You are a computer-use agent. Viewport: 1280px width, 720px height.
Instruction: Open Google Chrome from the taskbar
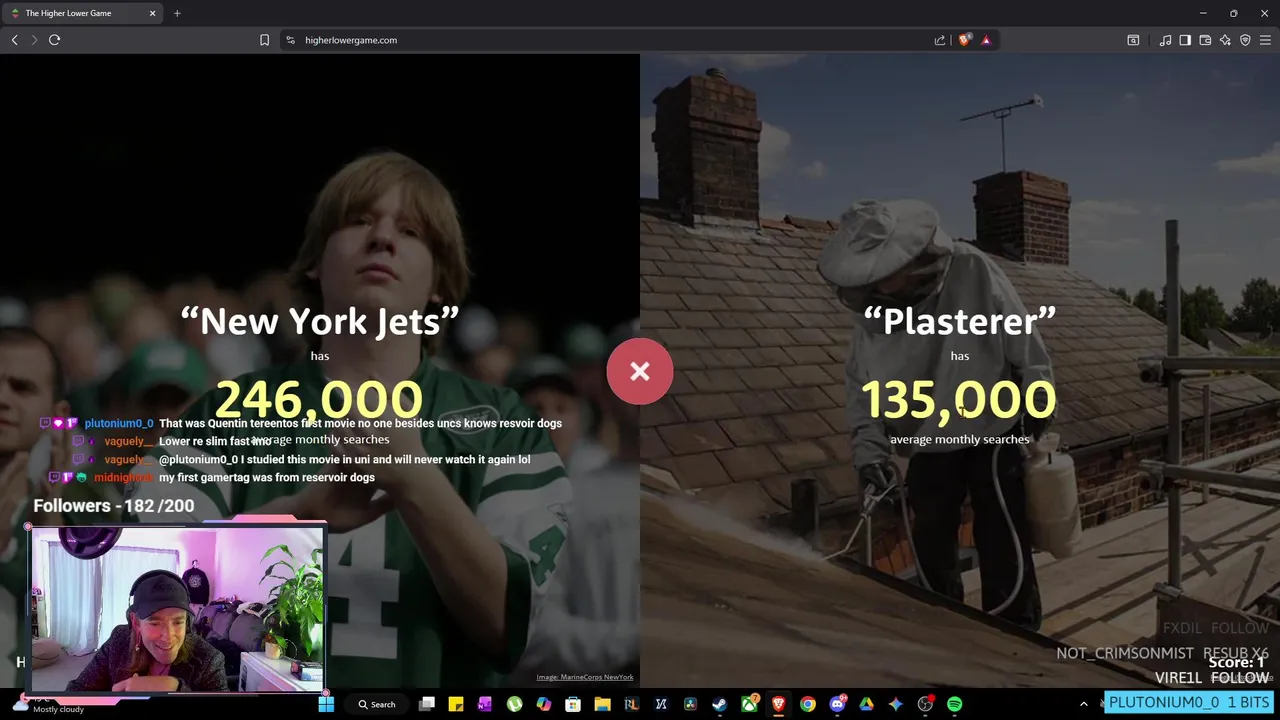click(x=807, y=704)
